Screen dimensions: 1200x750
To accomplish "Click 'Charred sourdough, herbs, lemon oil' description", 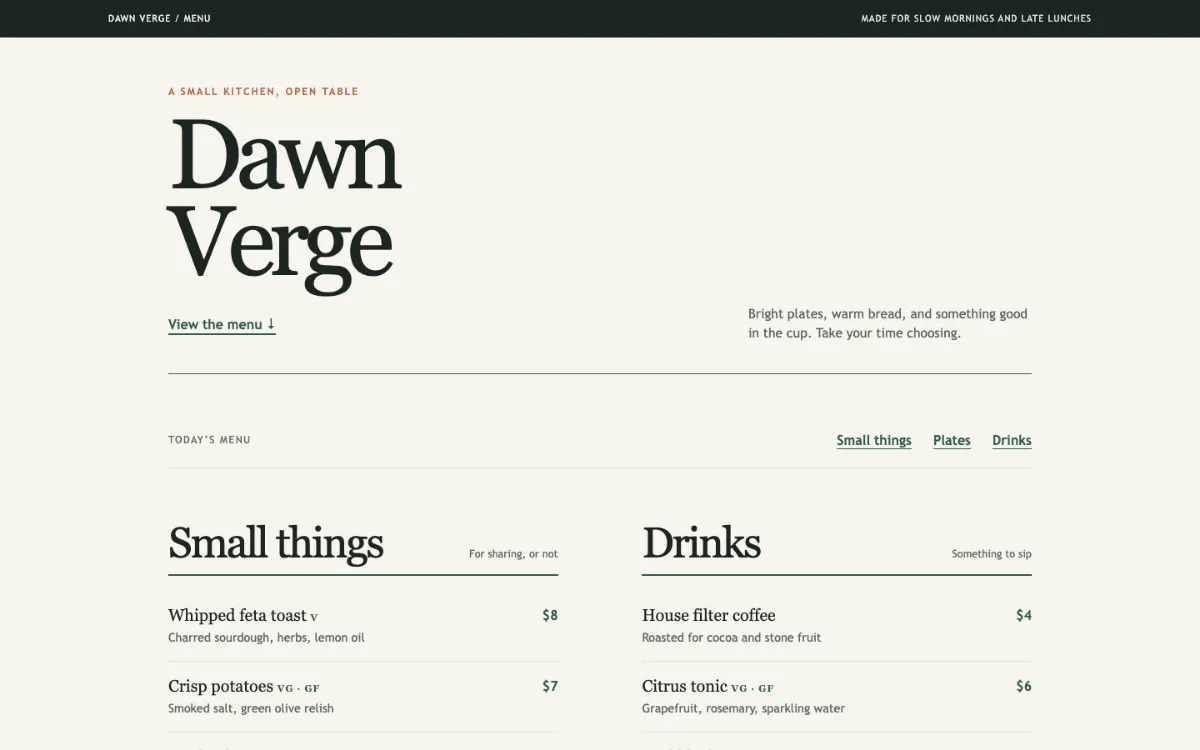I will click(x=266, y=637).
